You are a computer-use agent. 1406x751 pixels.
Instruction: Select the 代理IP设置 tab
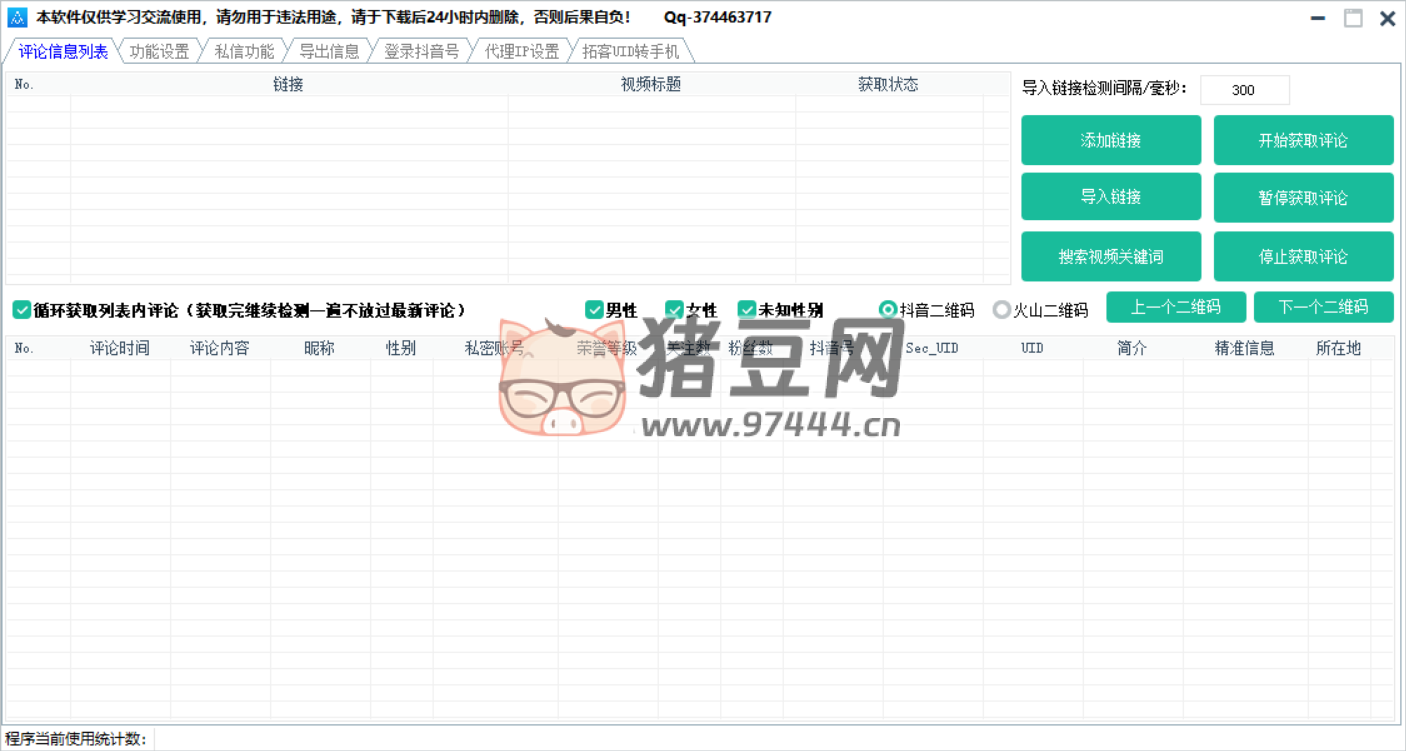click(x=522, y=52)
